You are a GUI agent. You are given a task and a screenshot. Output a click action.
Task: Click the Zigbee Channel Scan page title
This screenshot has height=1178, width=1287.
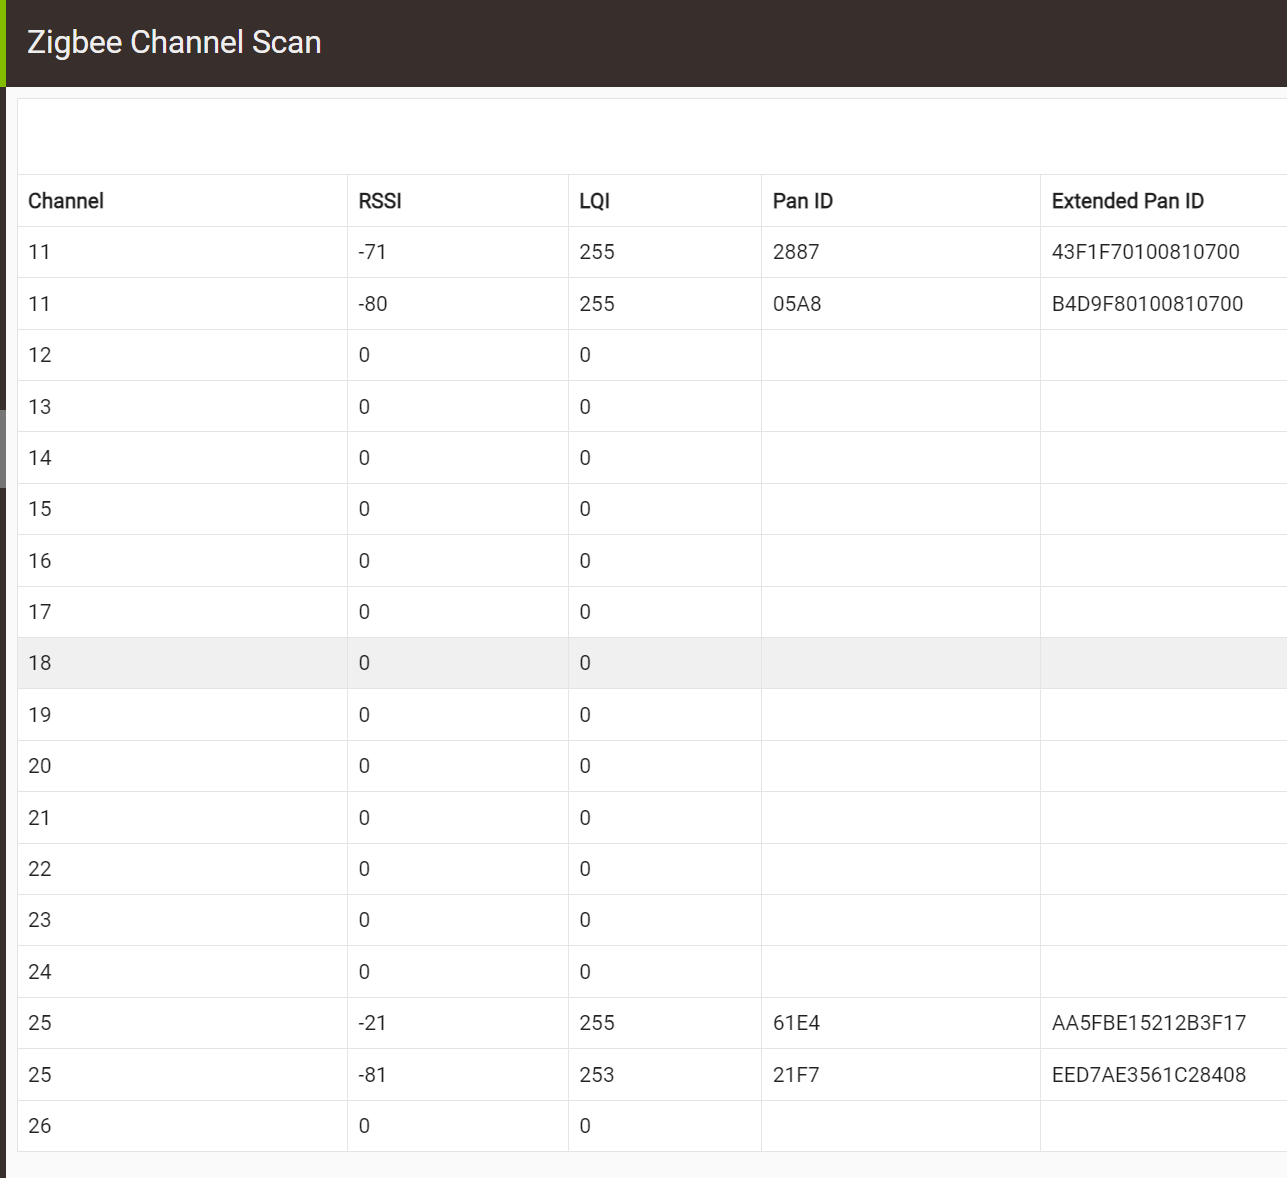174,42
